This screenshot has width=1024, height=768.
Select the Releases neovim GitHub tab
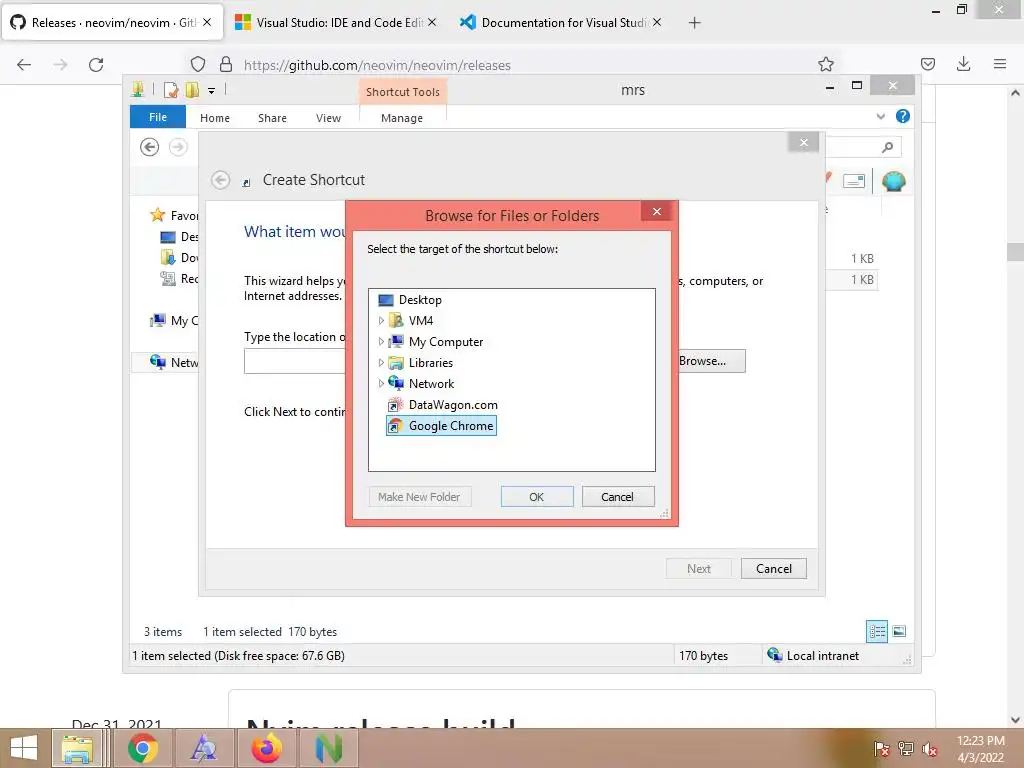pyautogui.click(x=112, y=22)
